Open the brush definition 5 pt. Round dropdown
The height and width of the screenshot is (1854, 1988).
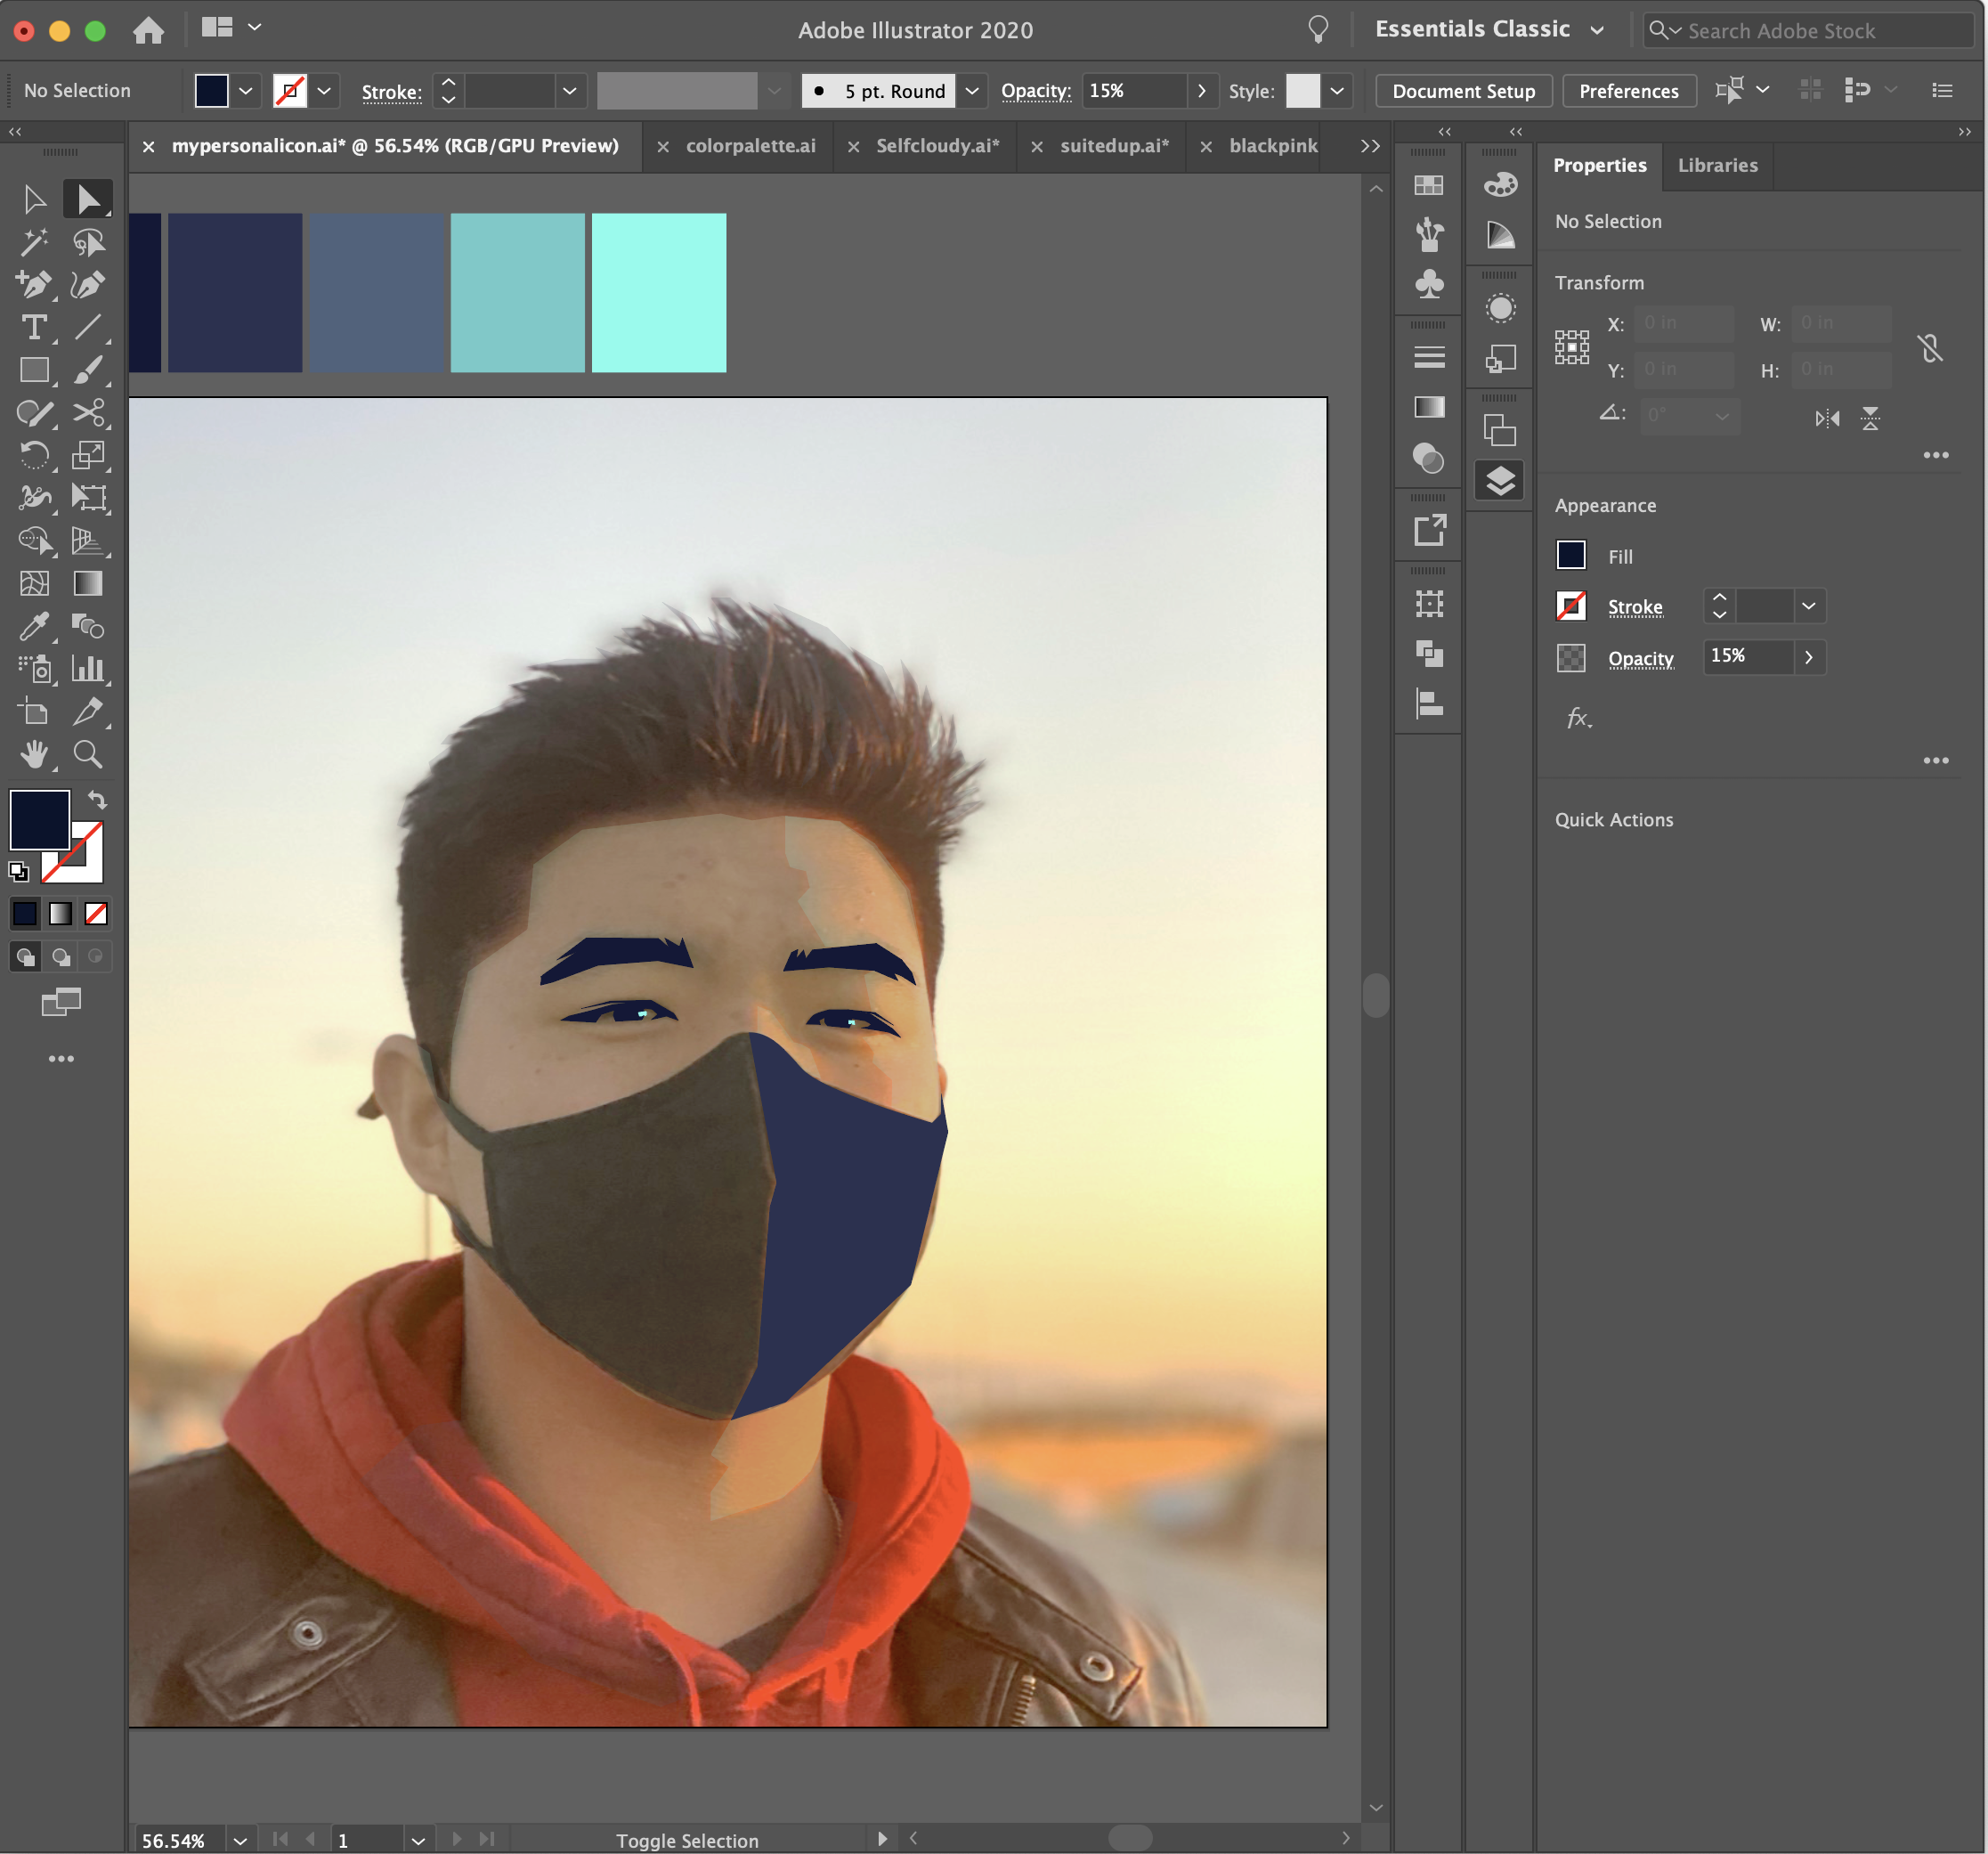971,91
